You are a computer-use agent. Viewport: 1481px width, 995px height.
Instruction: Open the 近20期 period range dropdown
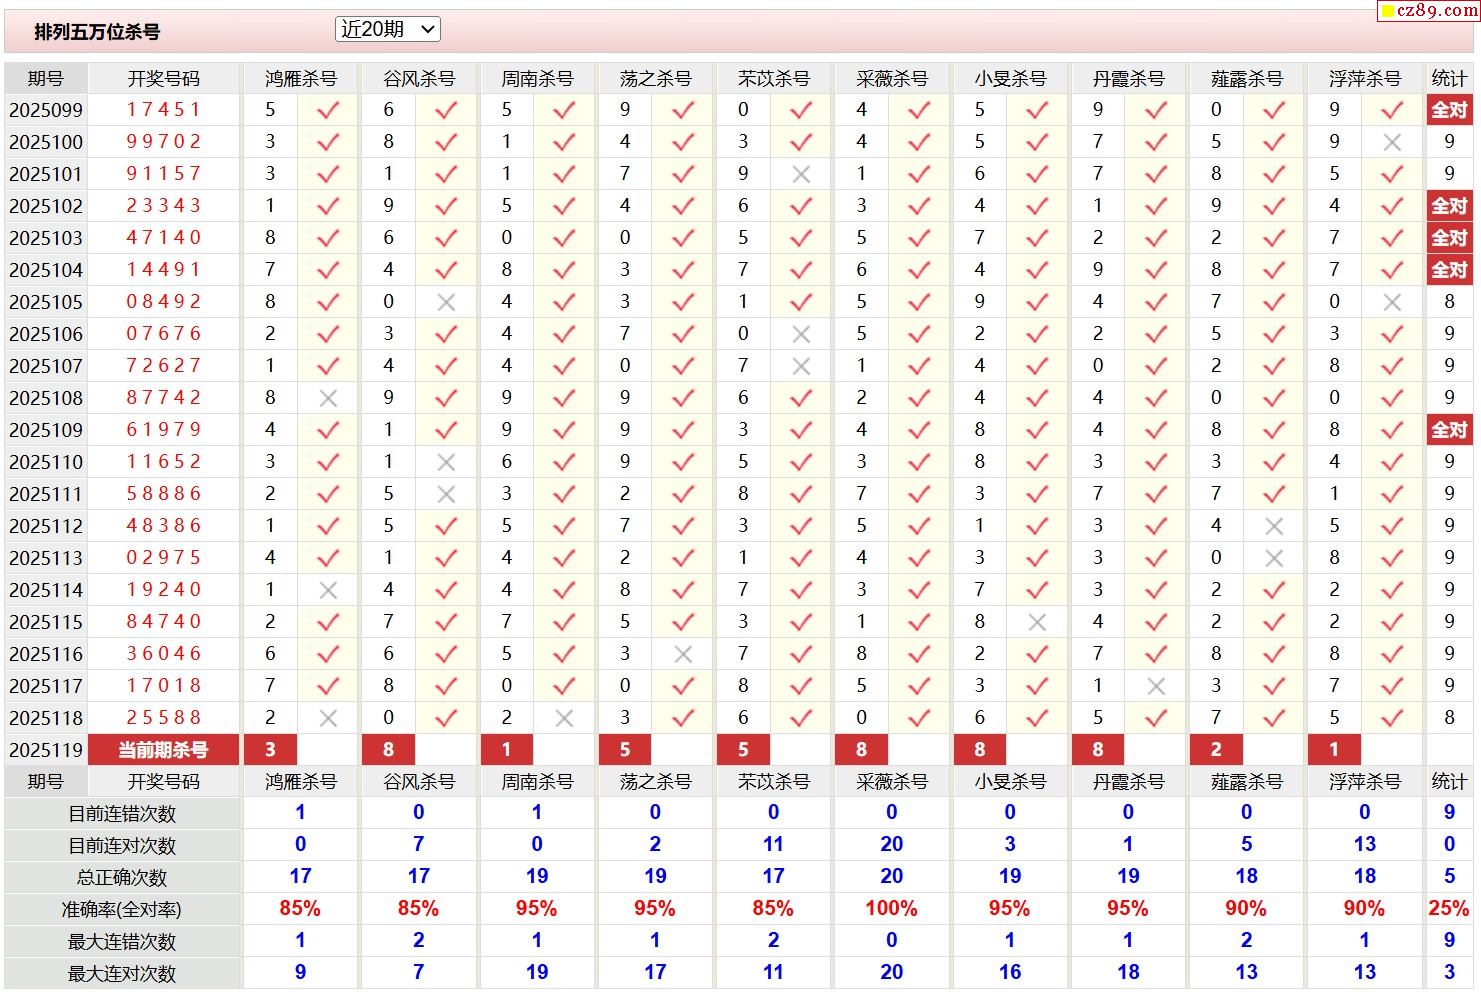click(x=387, y=30)
